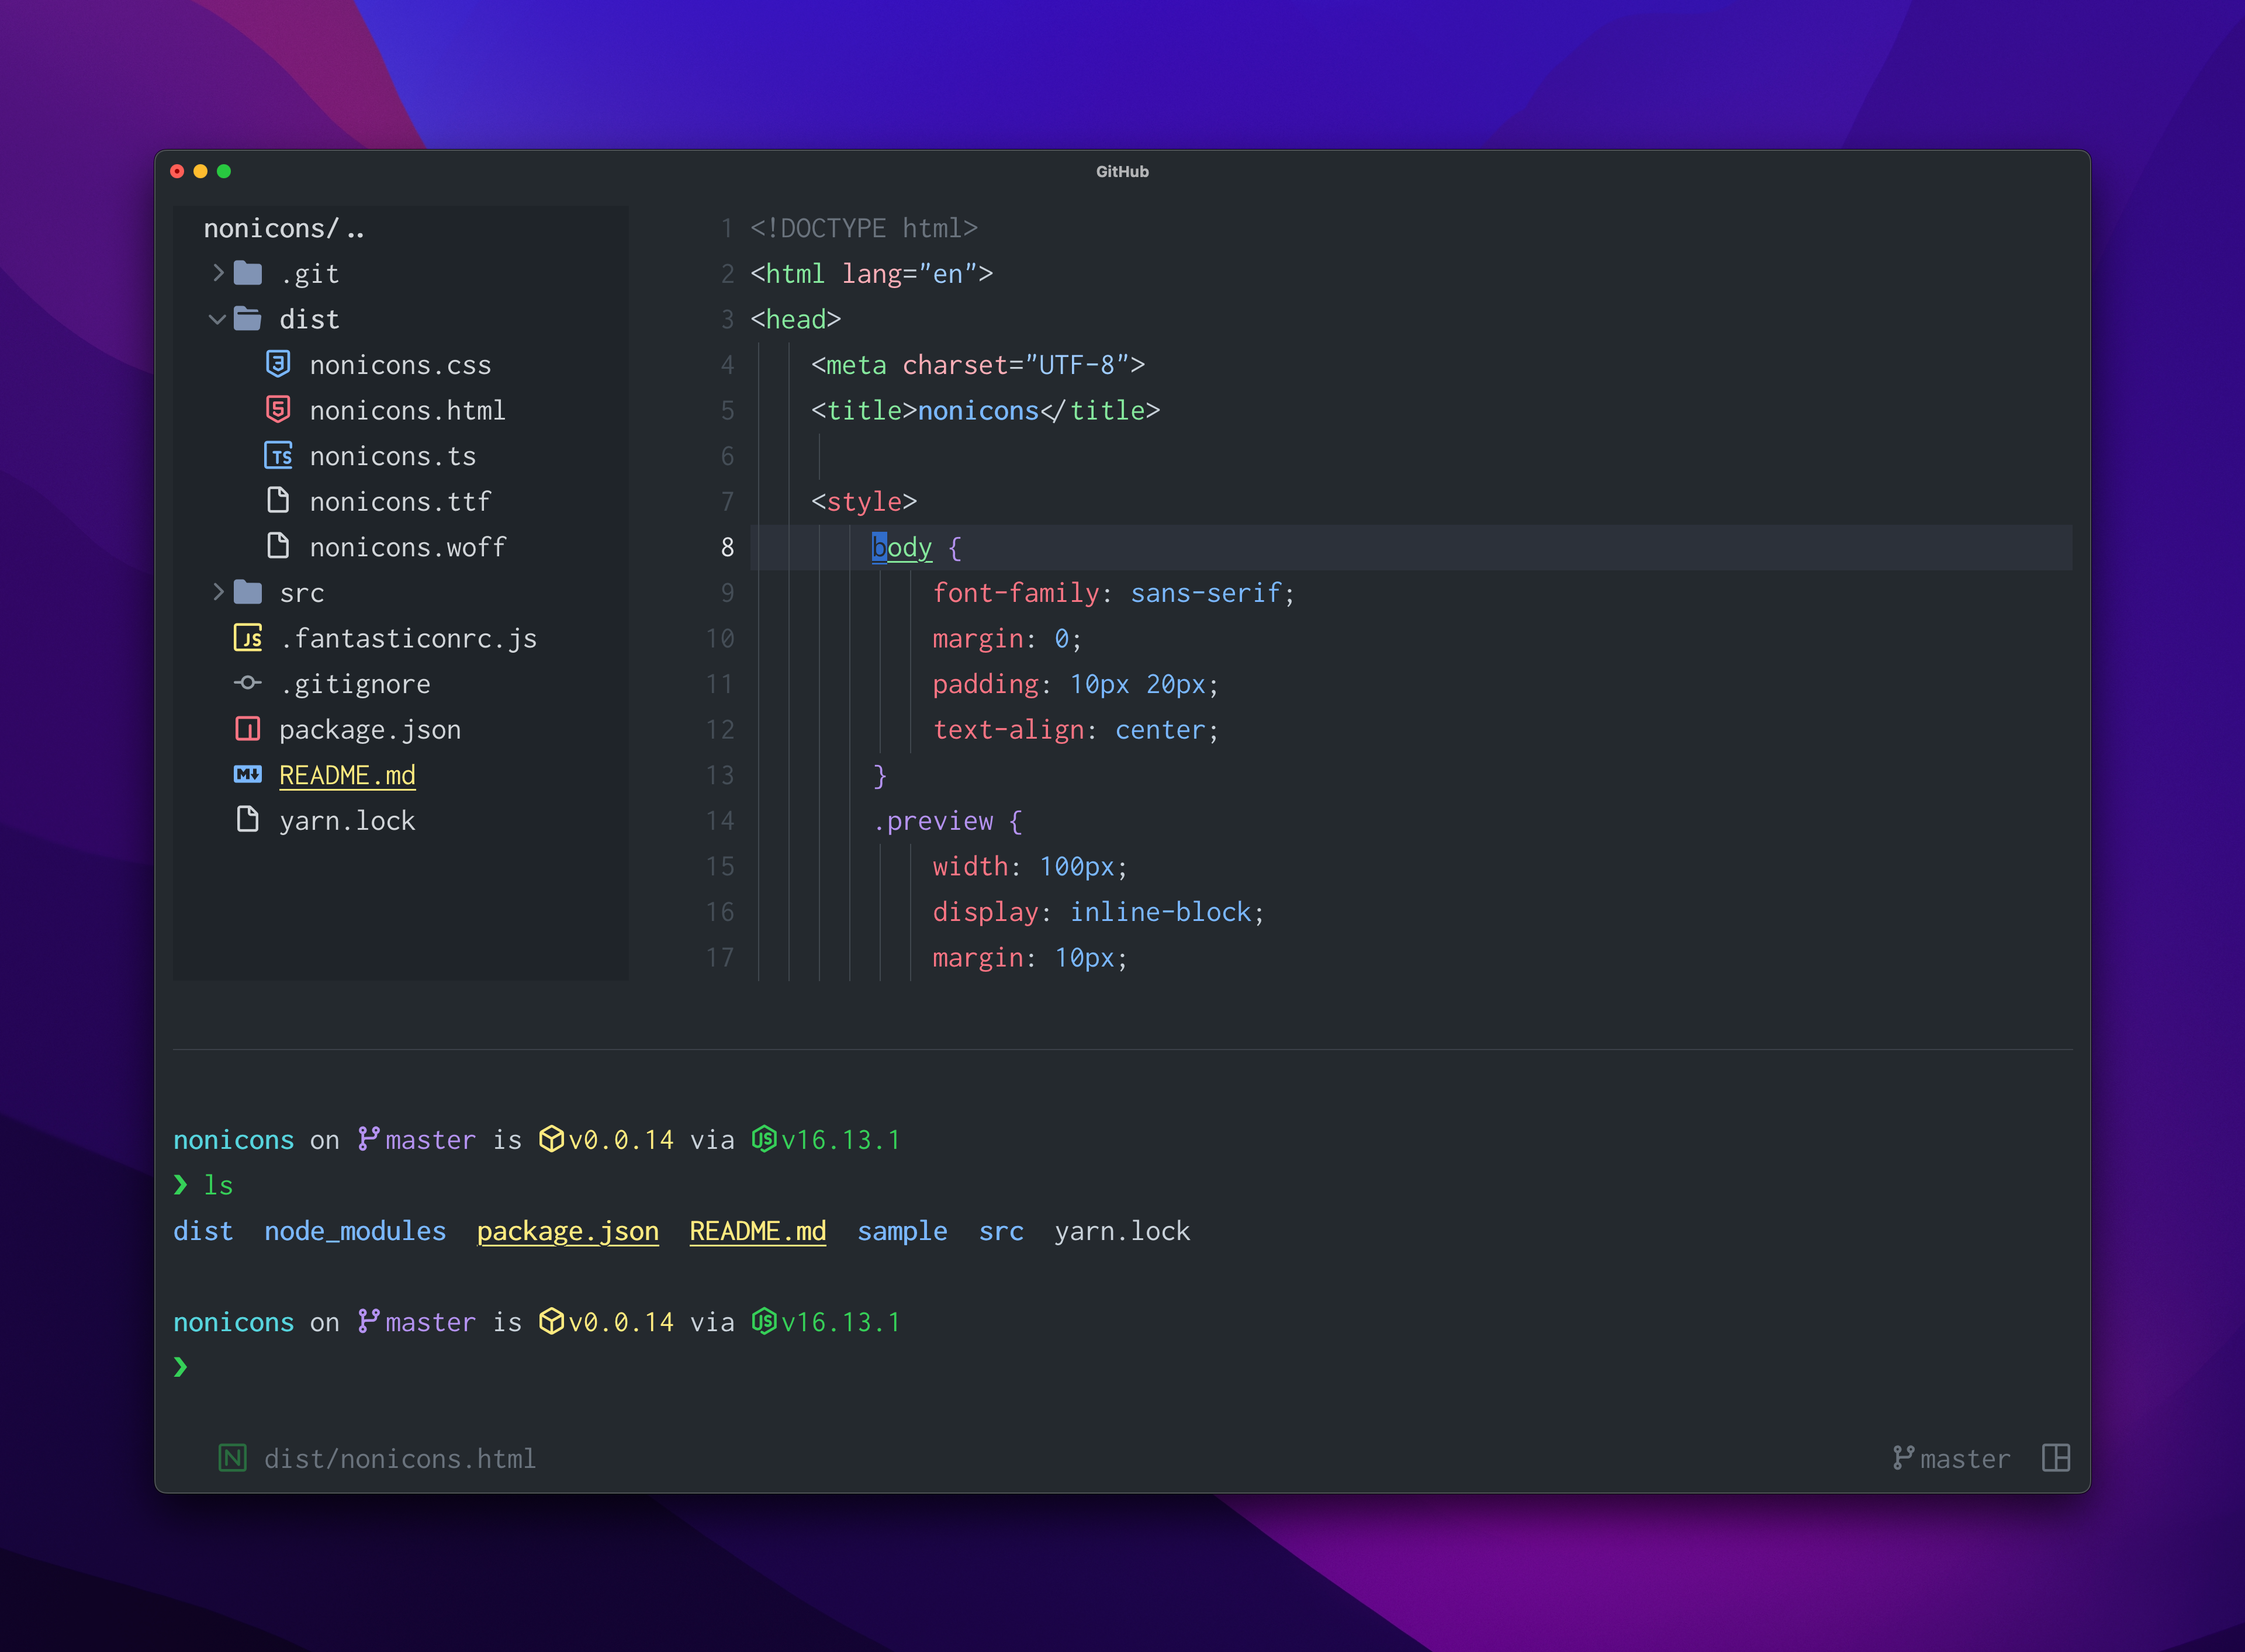Click the package icon in the first terminal prompt
Screen dimensions: 2245x1652
551,1139
